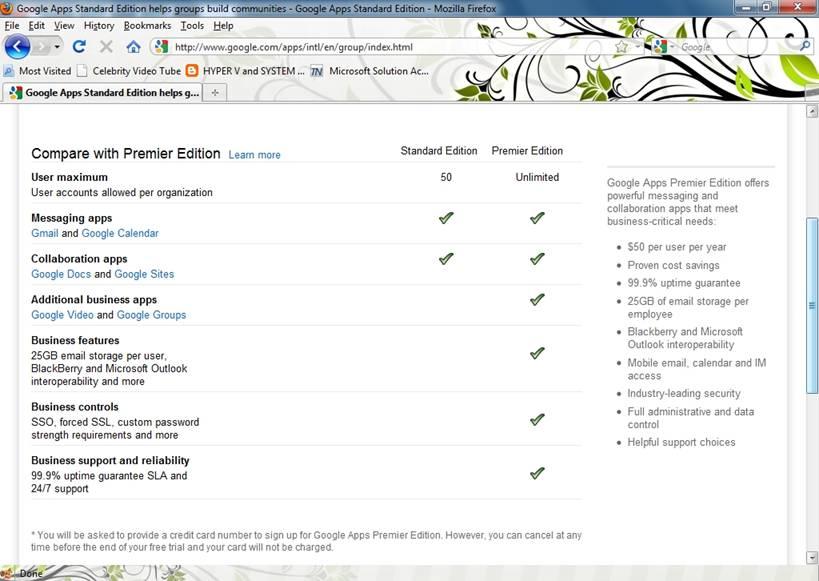Click the page scrollbar down arrow

pos(812,556)
